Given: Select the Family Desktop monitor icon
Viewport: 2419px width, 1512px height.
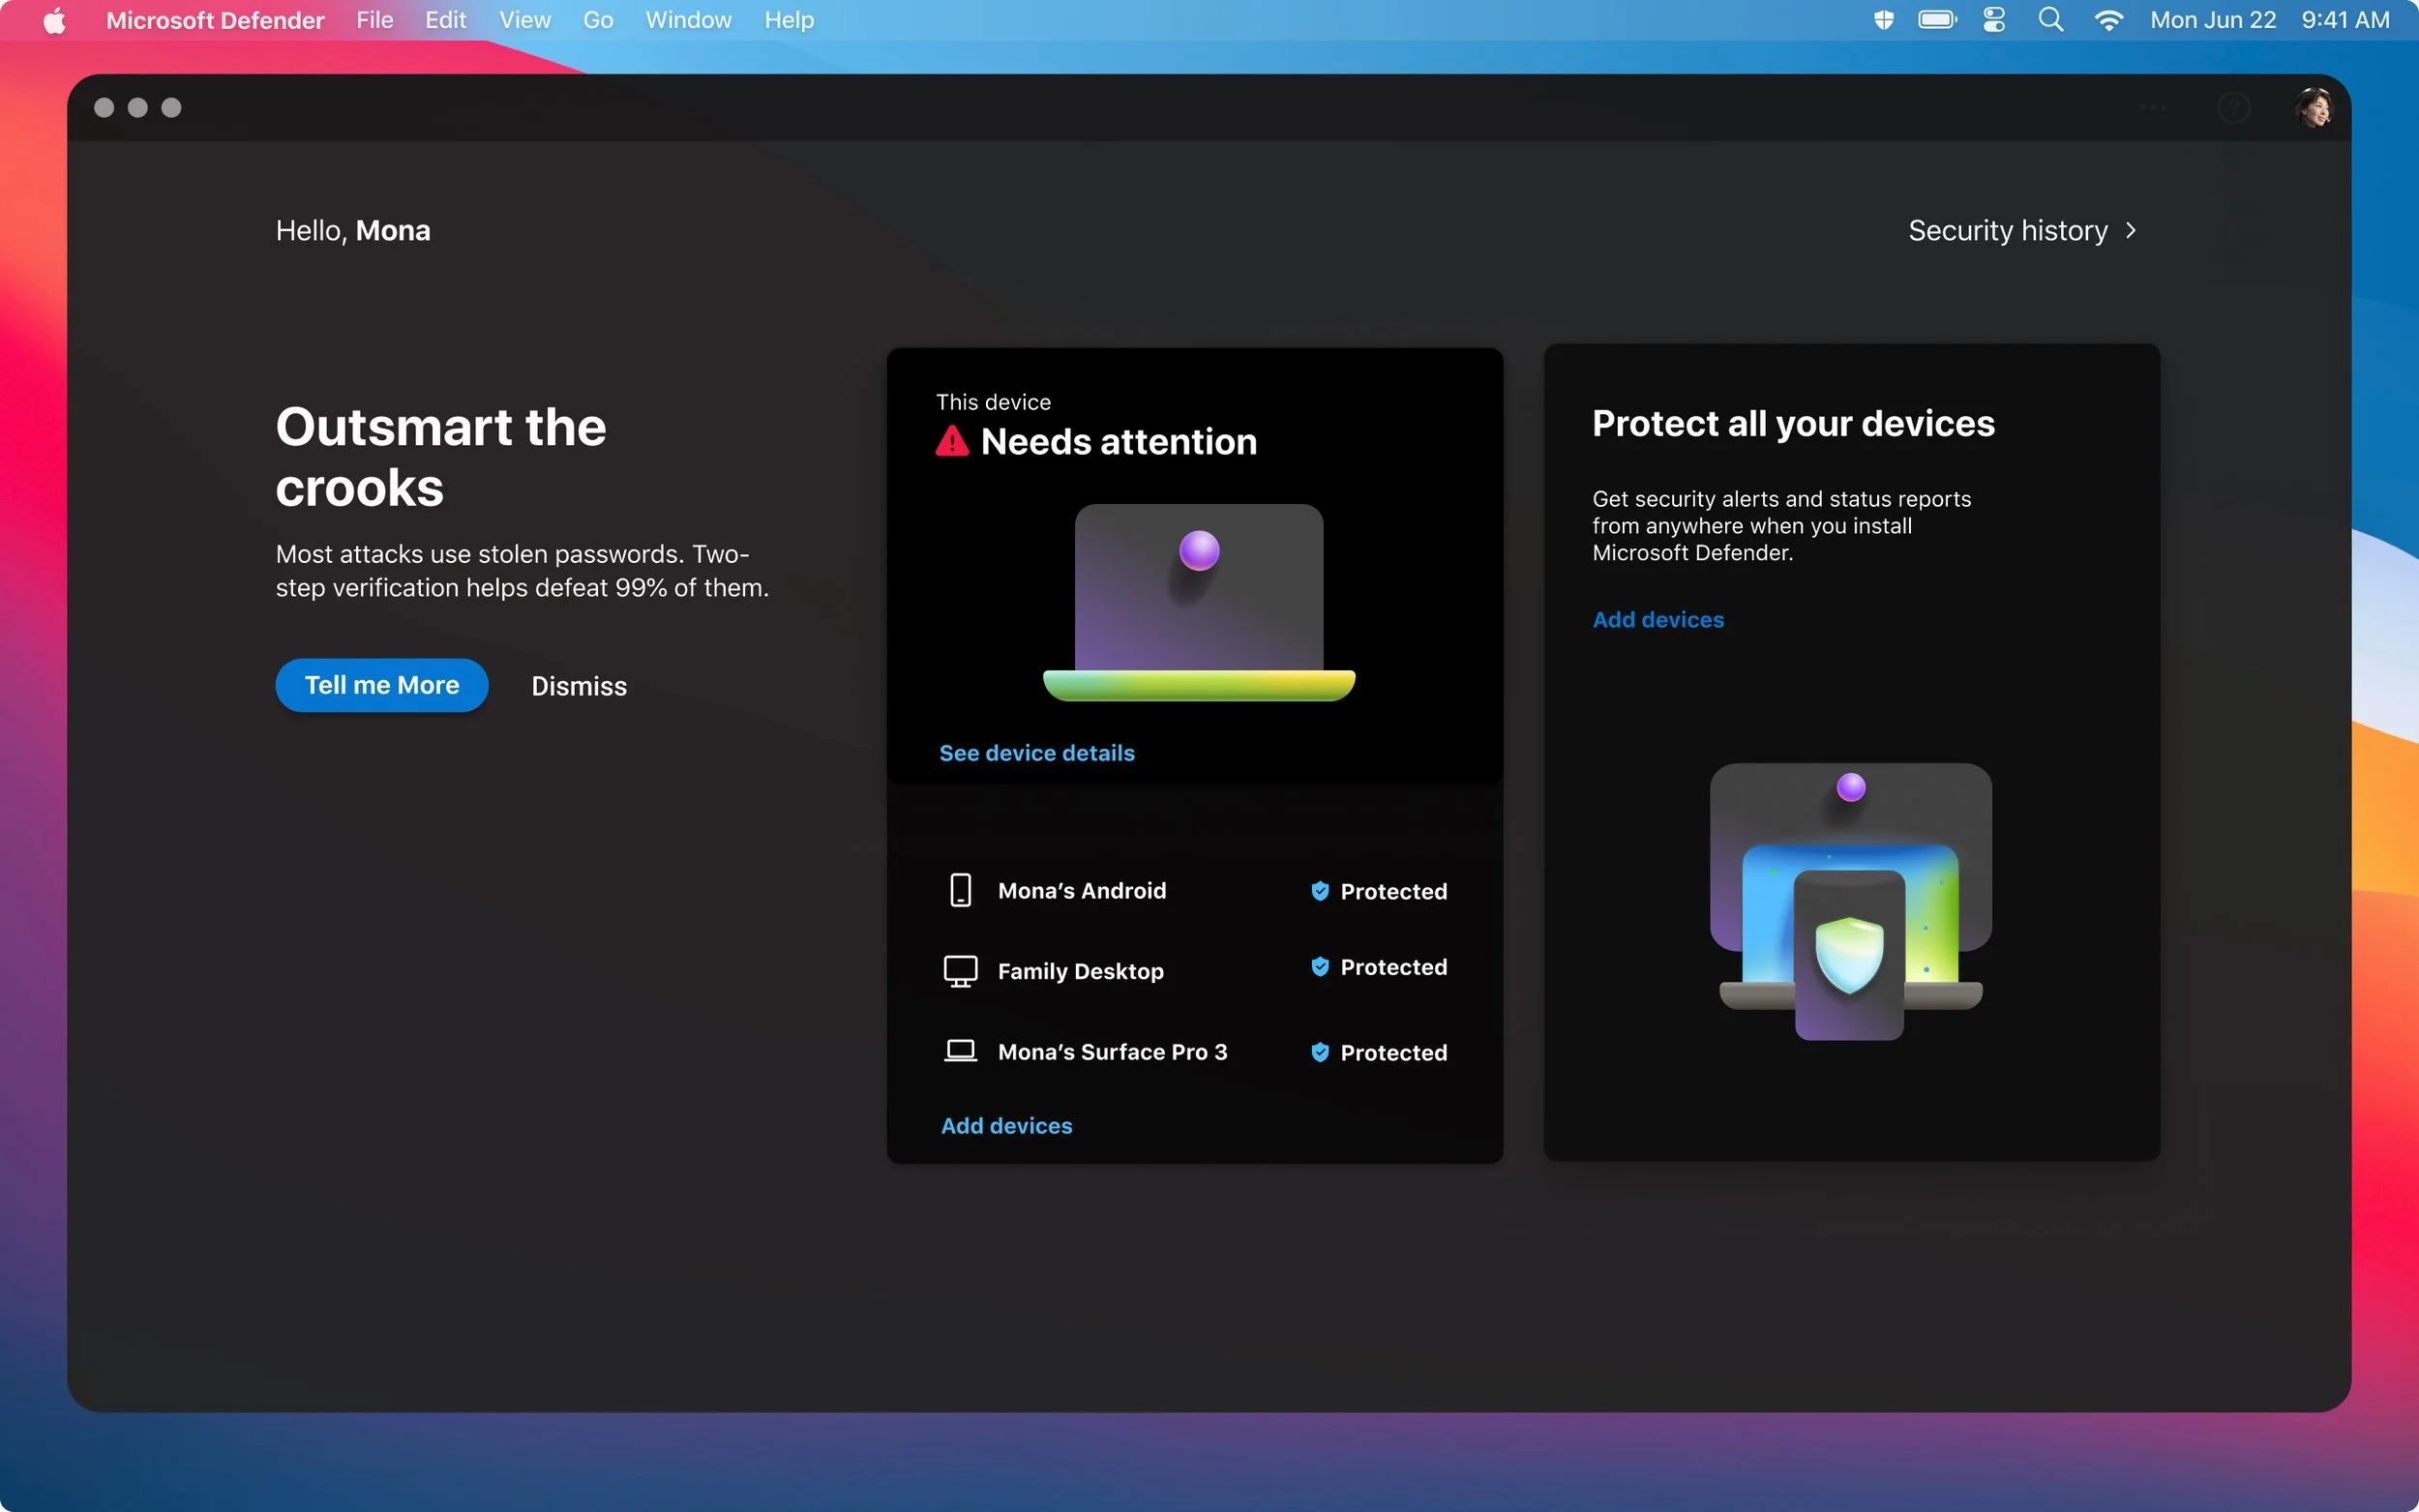Looking at the screenshot, I should pos(960,971).
